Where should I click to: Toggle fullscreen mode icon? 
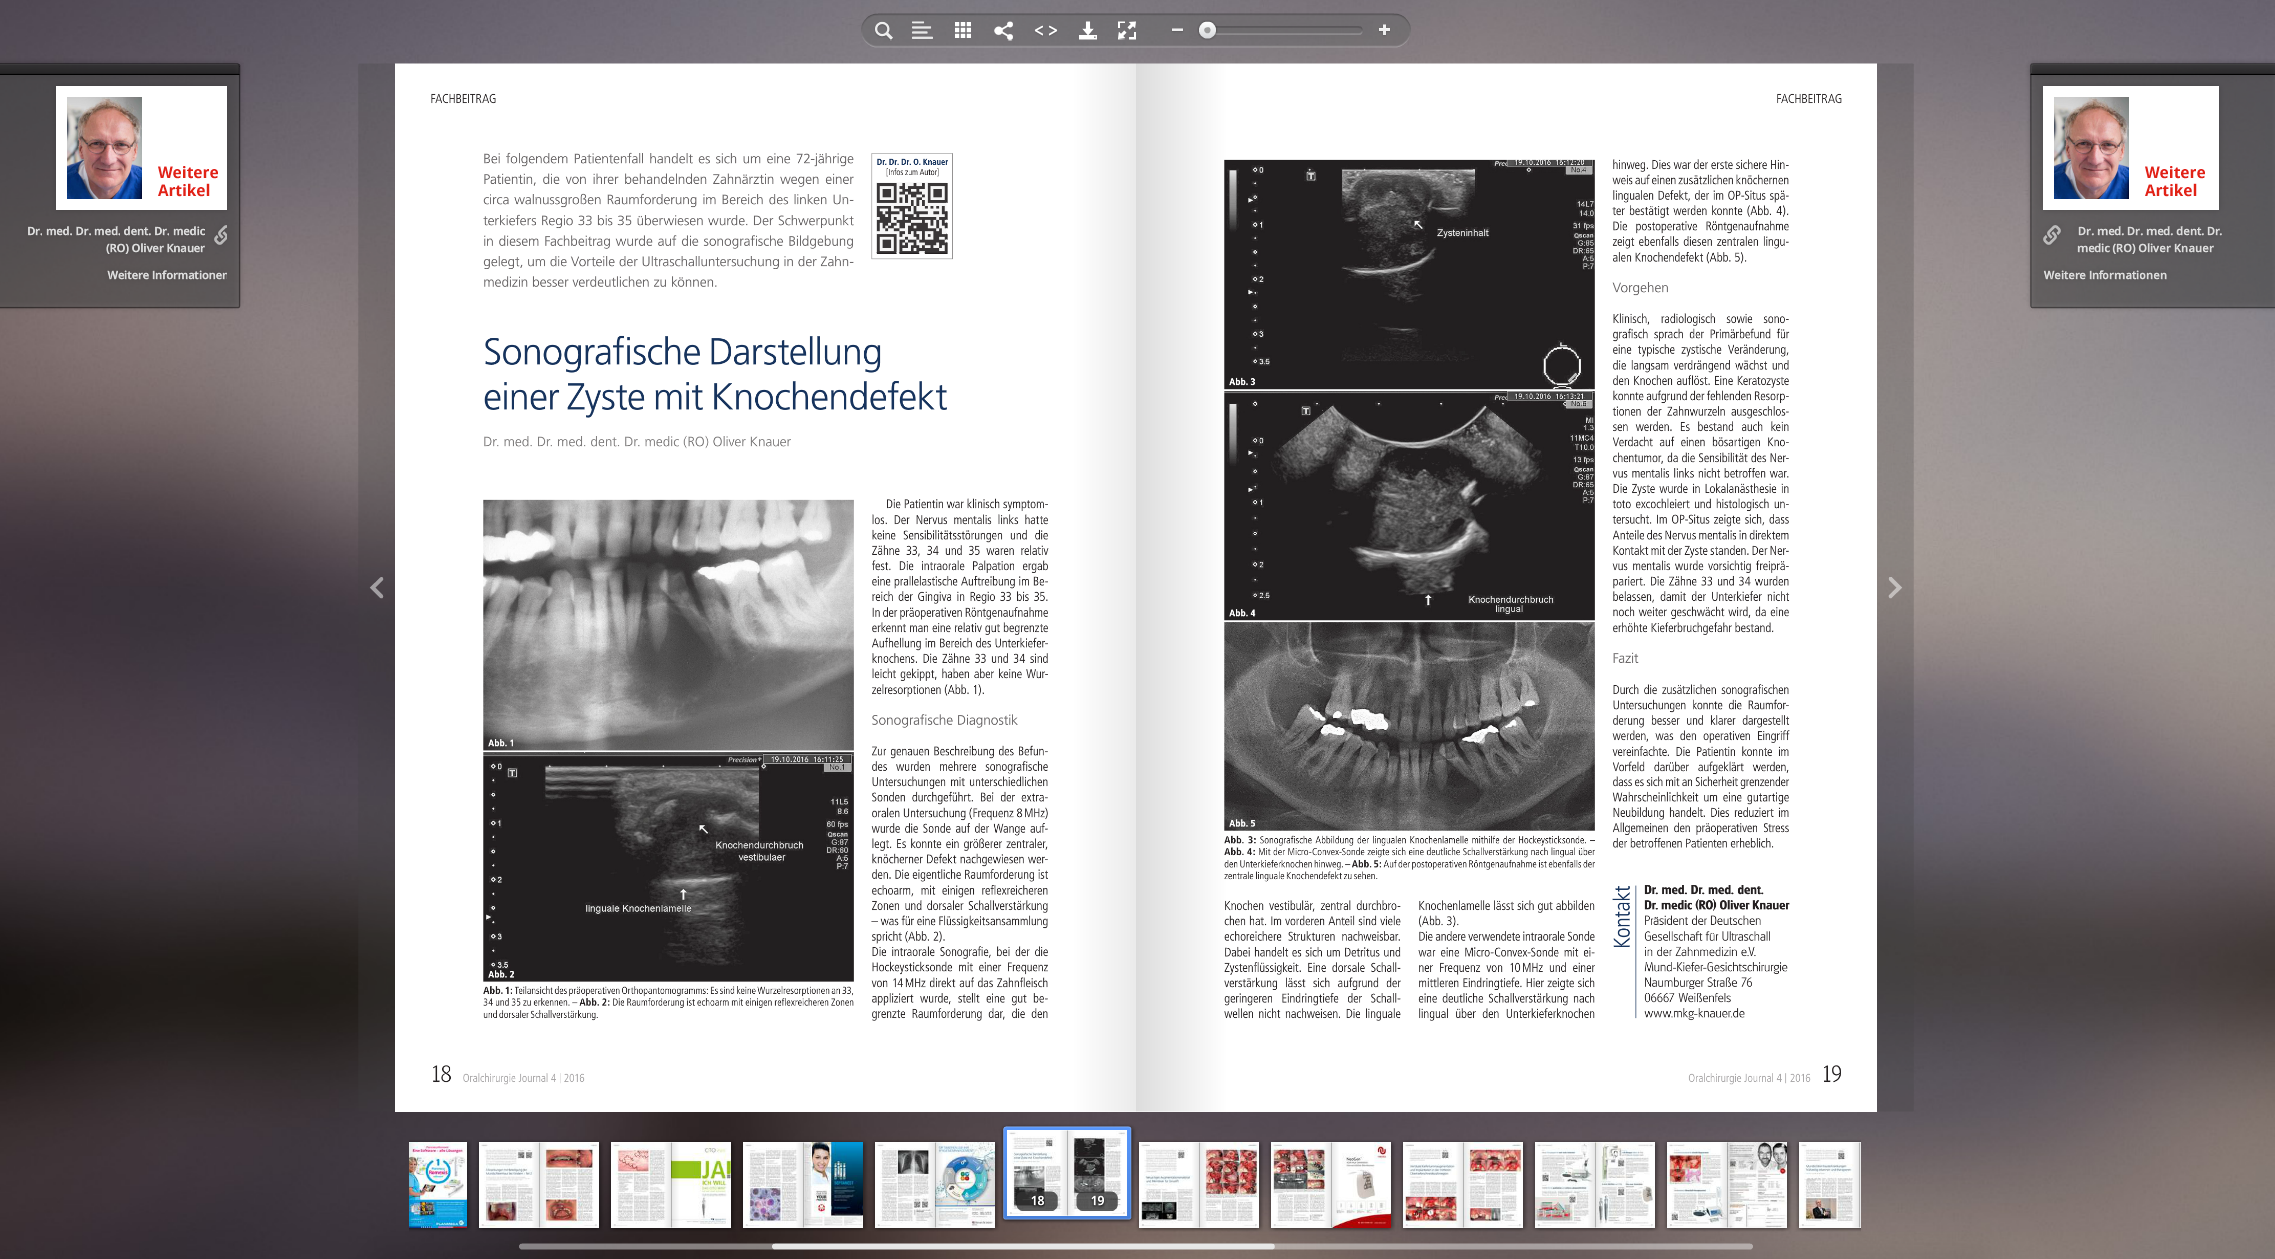1127,30
